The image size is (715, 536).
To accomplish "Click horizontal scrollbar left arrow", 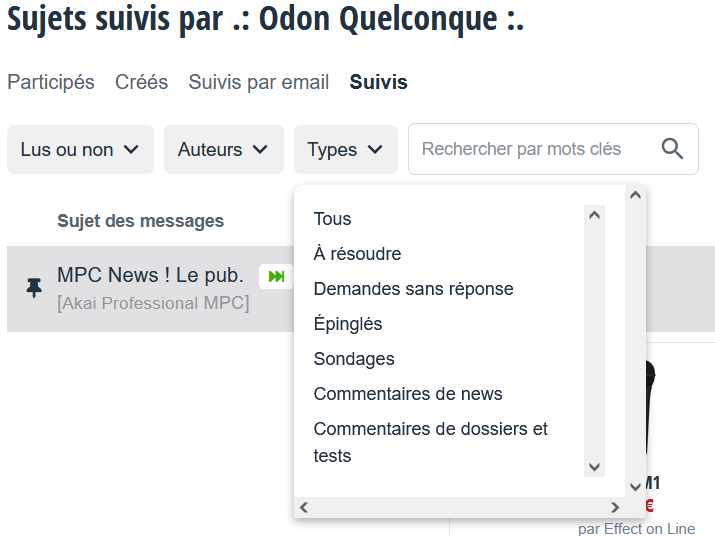I will click(304, 507).
